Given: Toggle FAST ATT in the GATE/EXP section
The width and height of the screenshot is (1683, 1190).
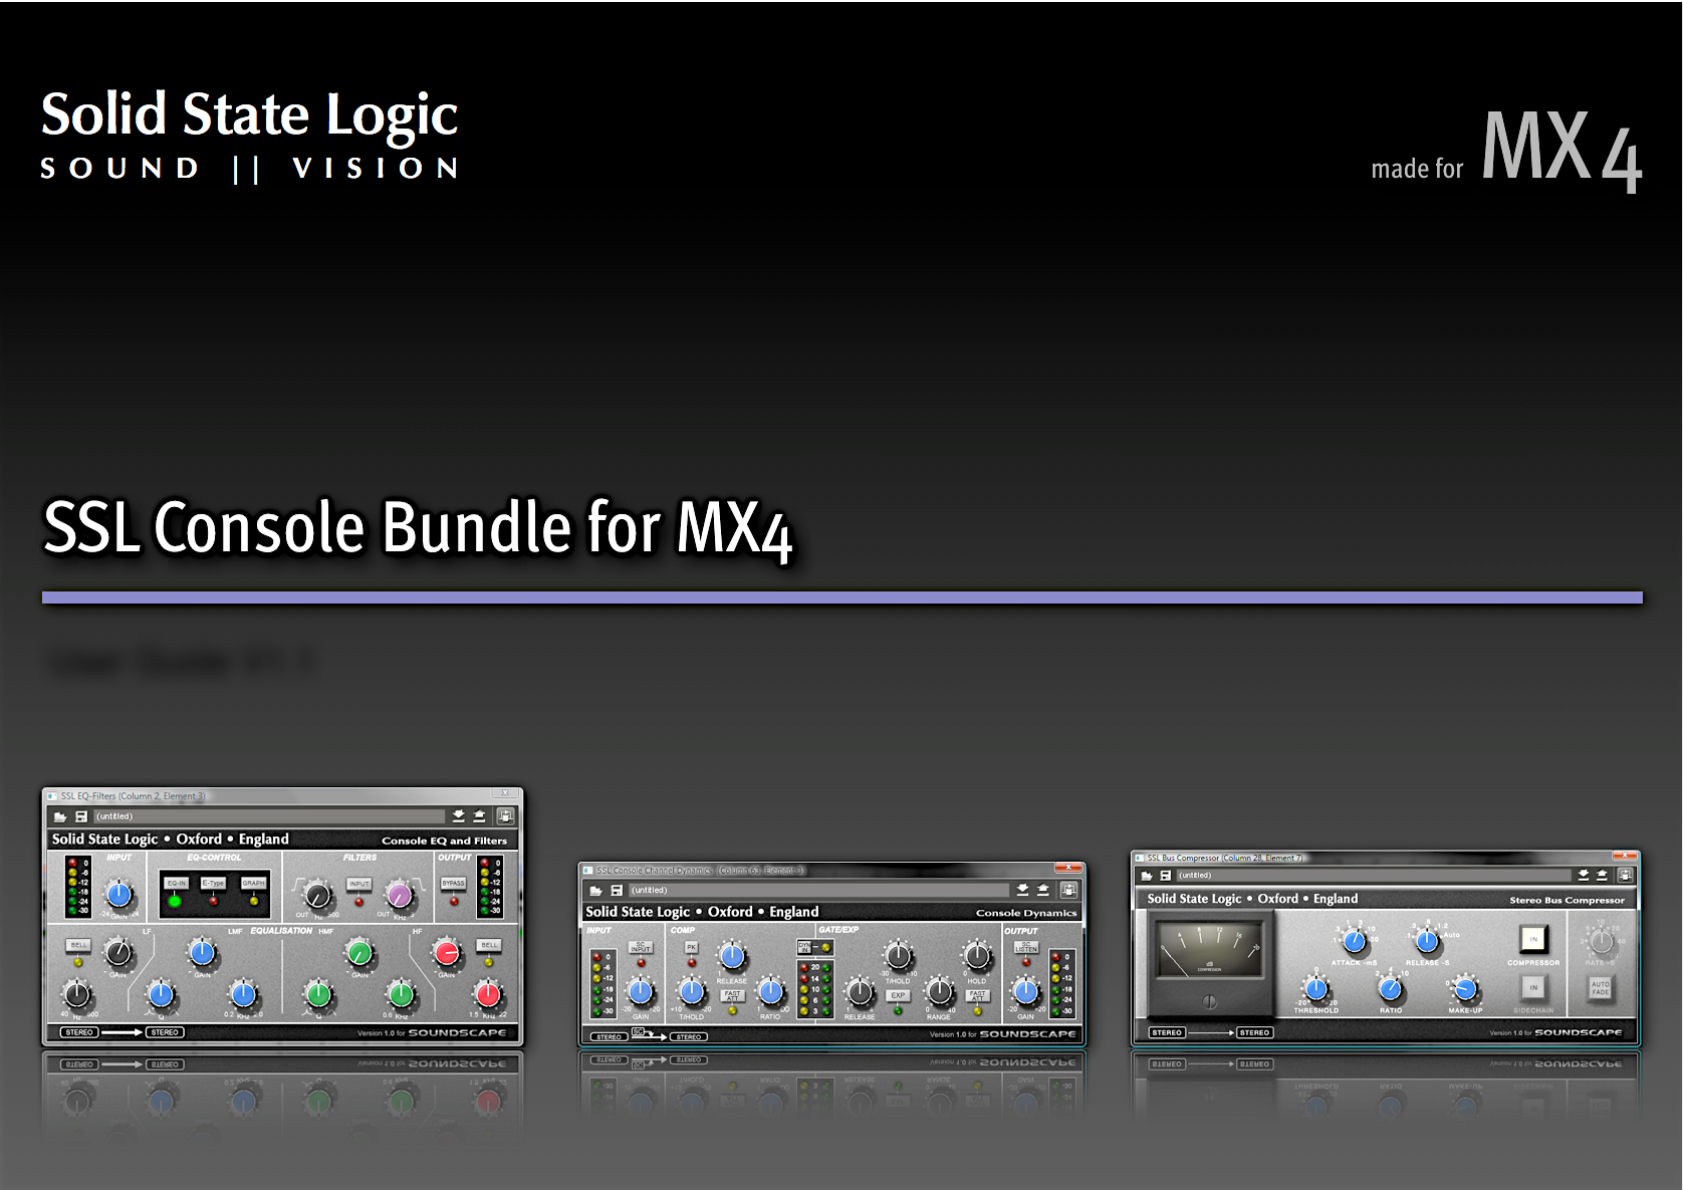Looking at the screenshot, I should click(x=977, y=996).
